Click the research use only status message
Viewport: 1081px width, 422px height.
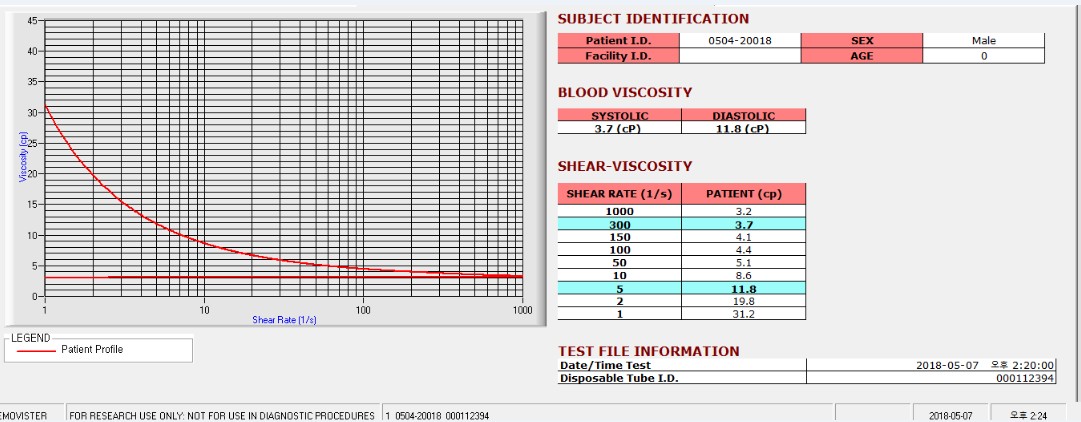[x=222, y=416]
